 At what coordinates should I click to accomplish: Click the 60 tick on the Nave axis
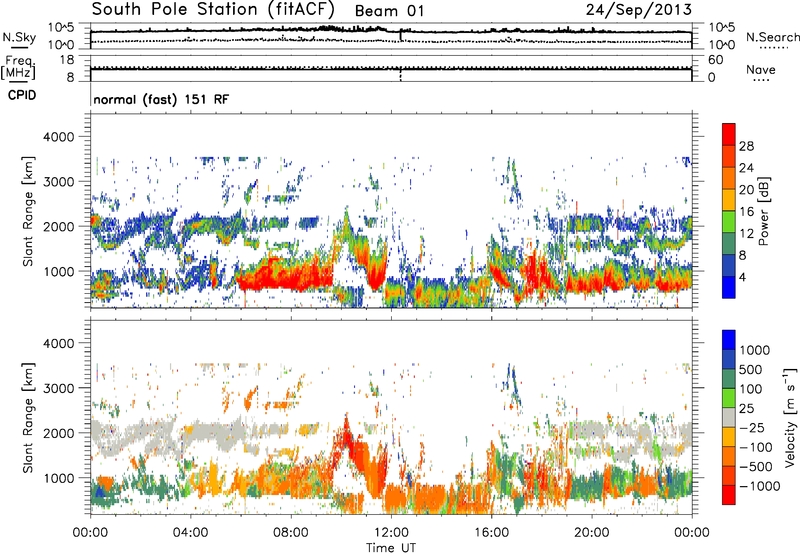pos(715,60)
